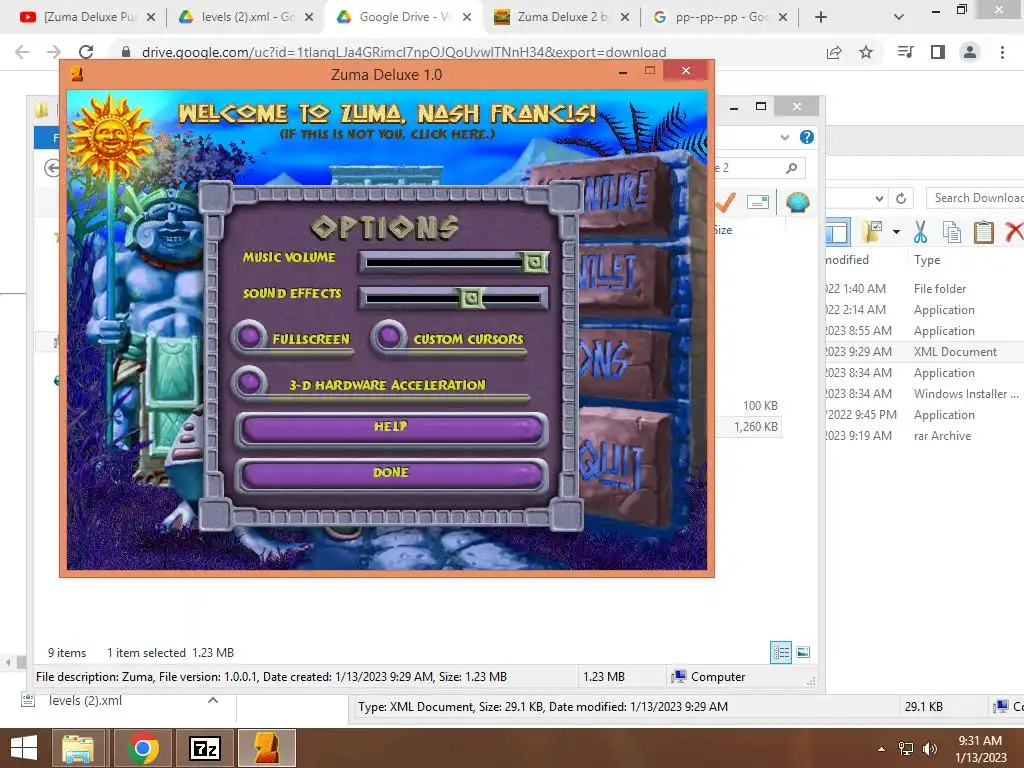Select the 1,260 KB file size cell
Screen dimensions: 1024x768
756,426
